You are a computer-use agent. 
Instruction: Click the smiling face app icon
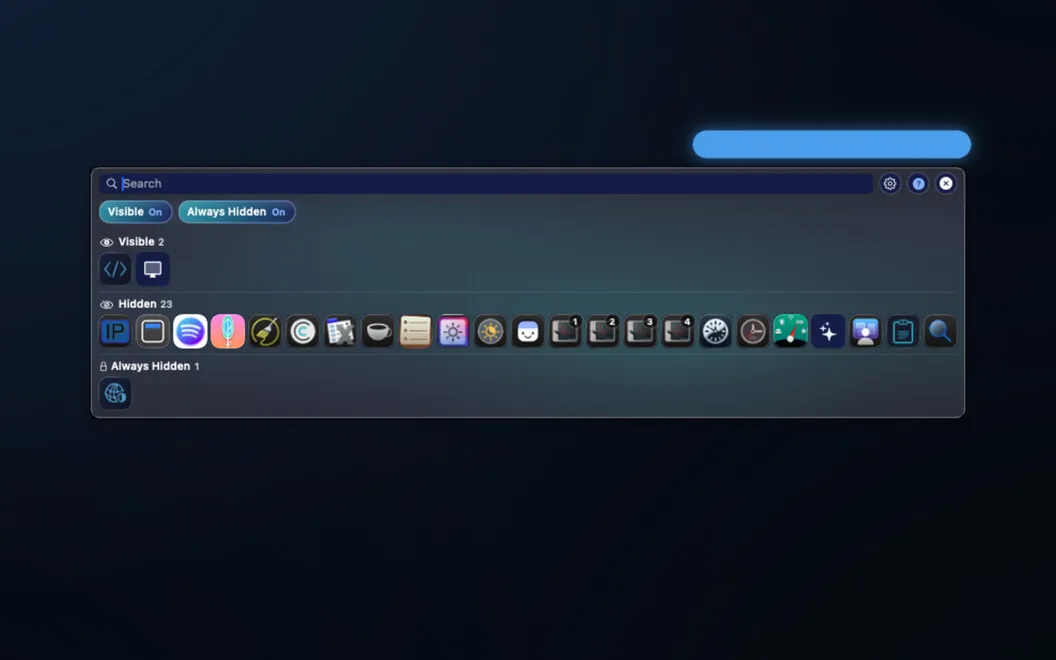click(527, 331)
